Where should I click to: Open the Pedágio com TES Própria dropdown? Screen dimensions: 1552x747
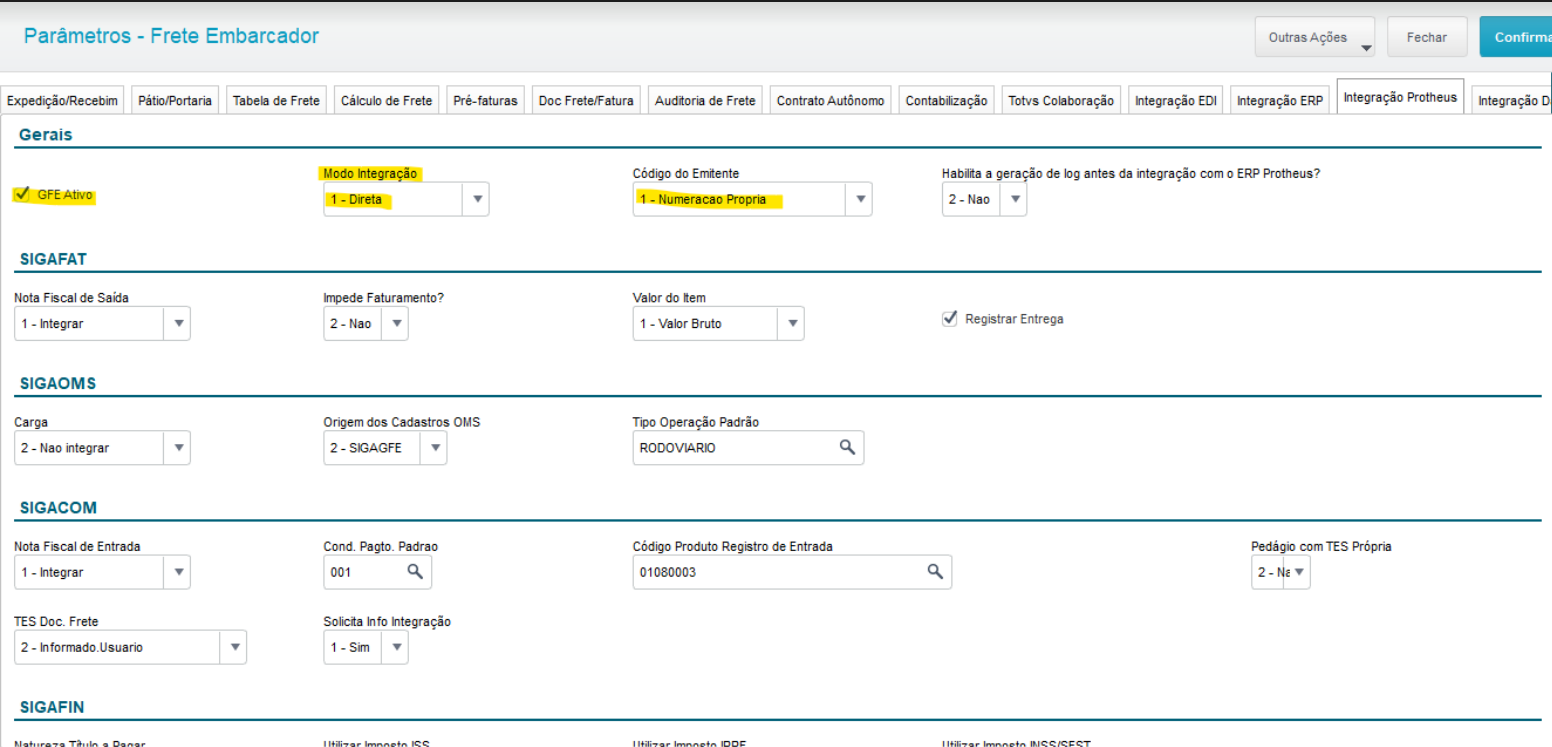(1298, 572)
